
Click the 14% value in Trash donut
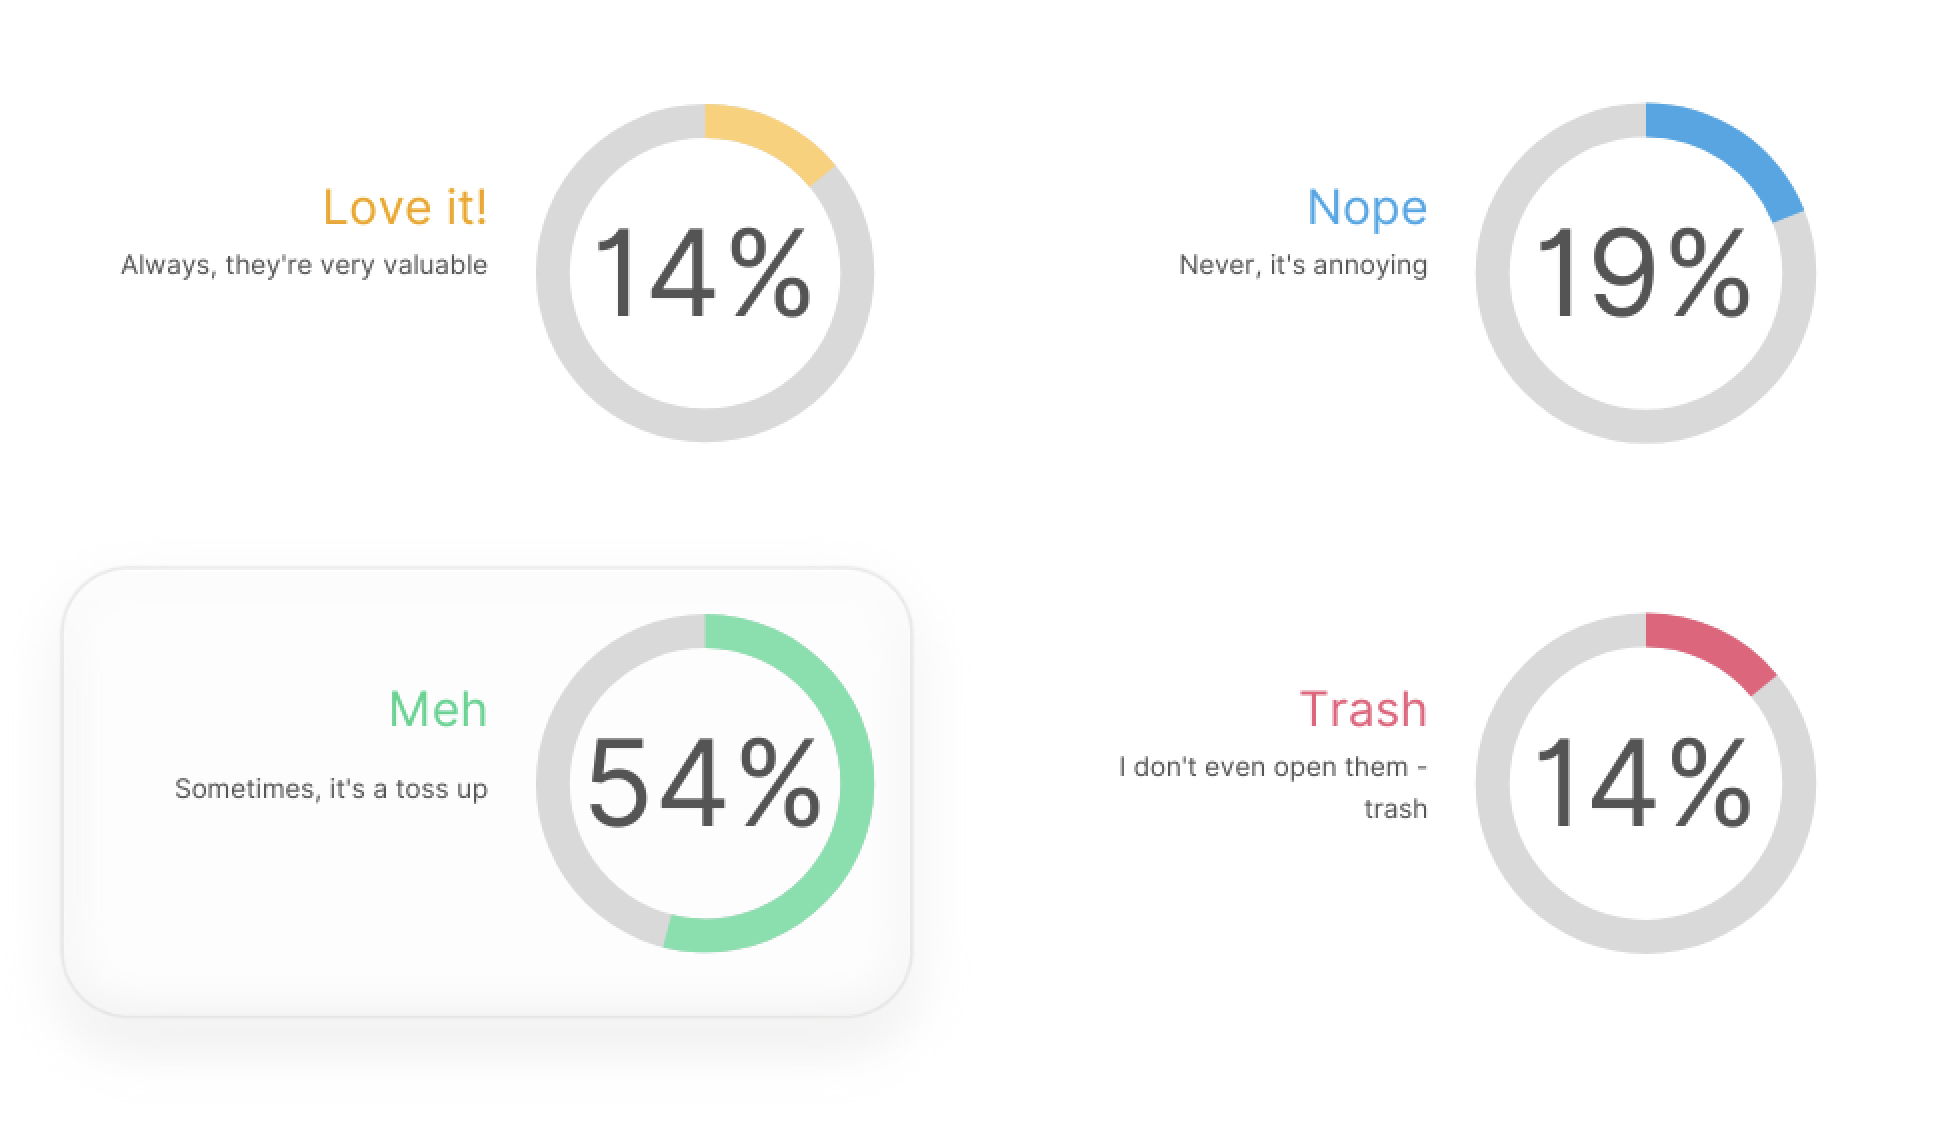1642,782
